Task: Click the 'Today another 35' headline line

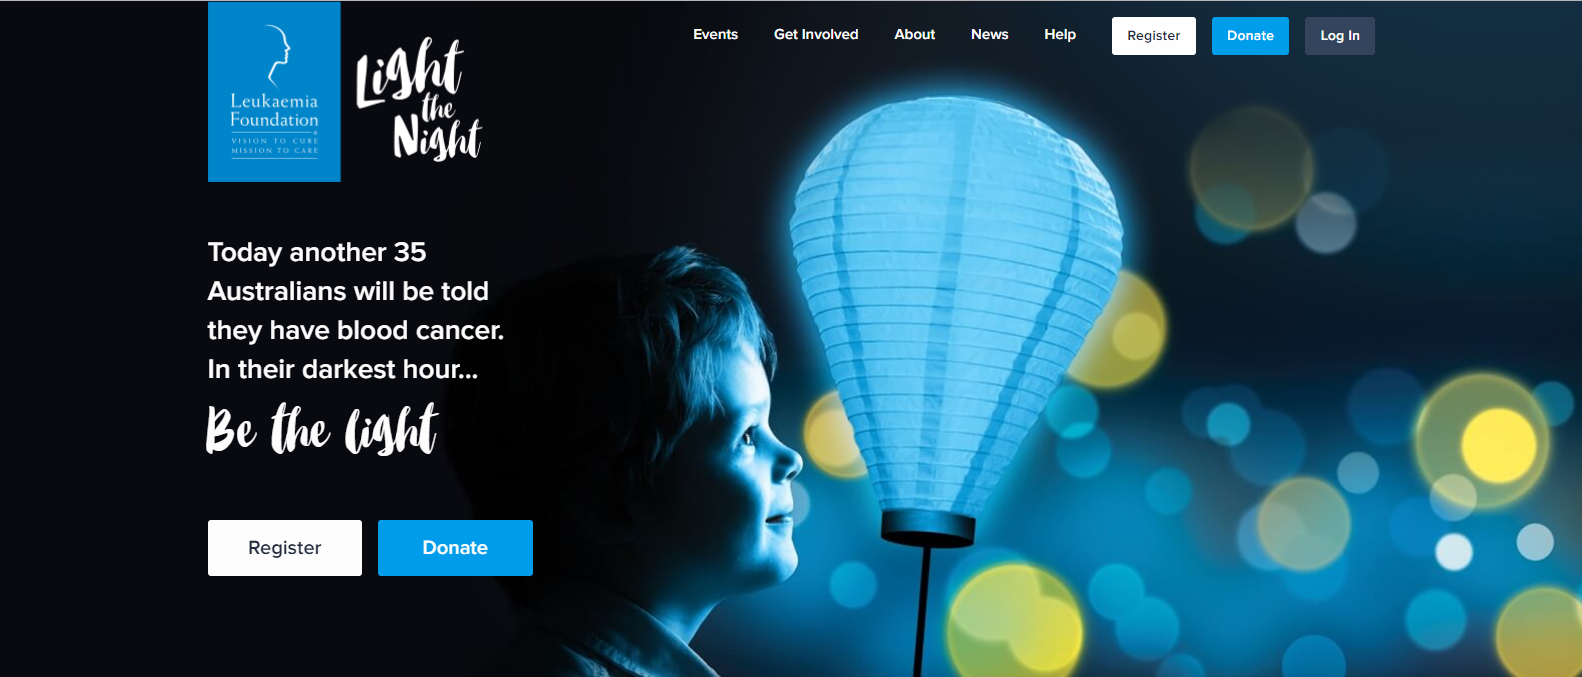Action: [317, 252]
